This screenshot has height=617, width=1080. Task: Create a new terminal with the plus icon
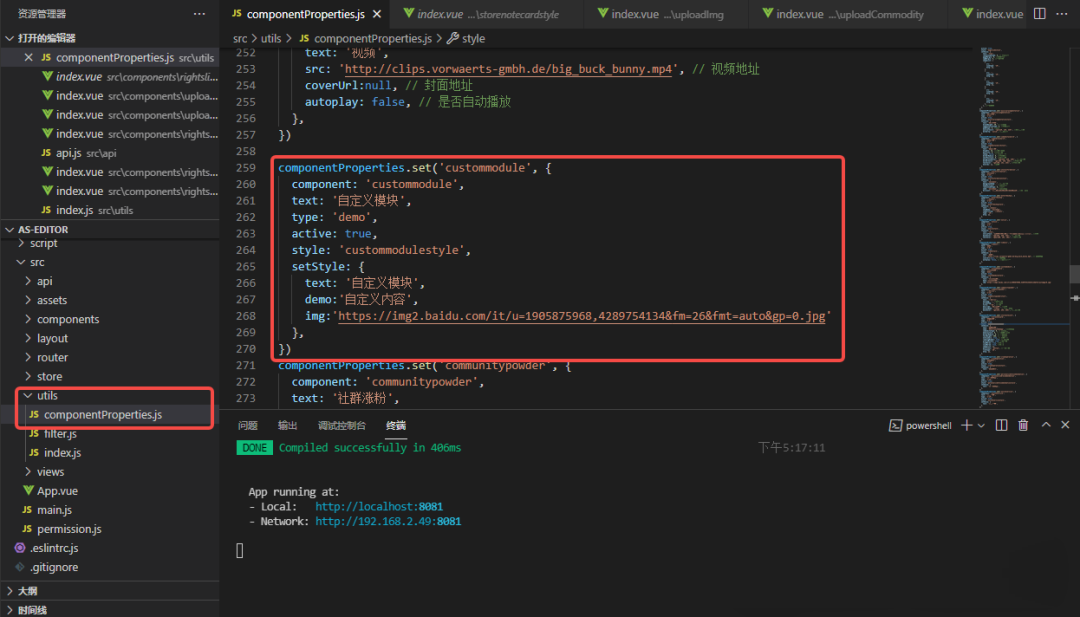tap(966, 425)
